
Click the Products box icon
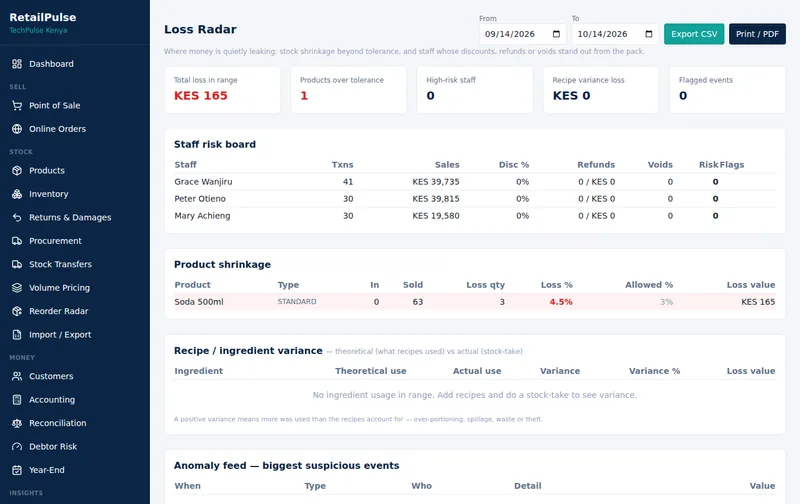[x=17, y=170]
